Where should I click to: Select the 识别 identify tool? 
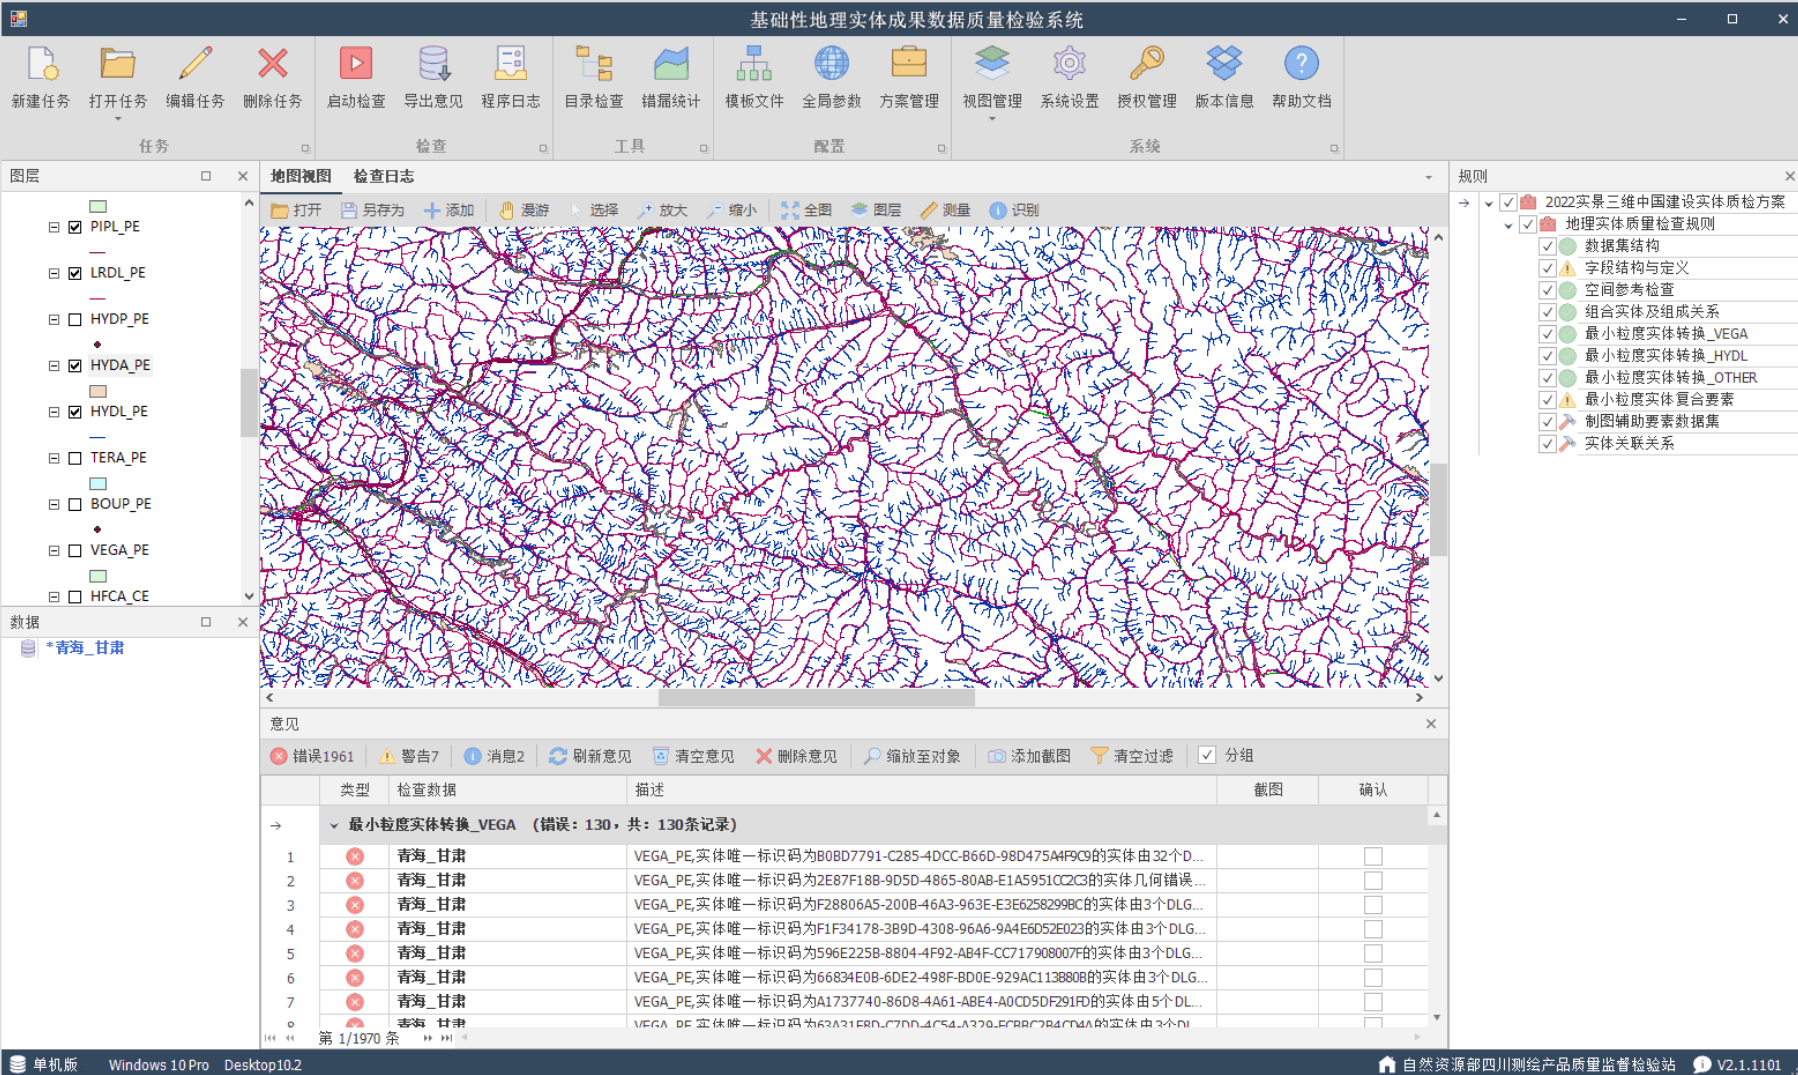click(x=1014, y=210)
